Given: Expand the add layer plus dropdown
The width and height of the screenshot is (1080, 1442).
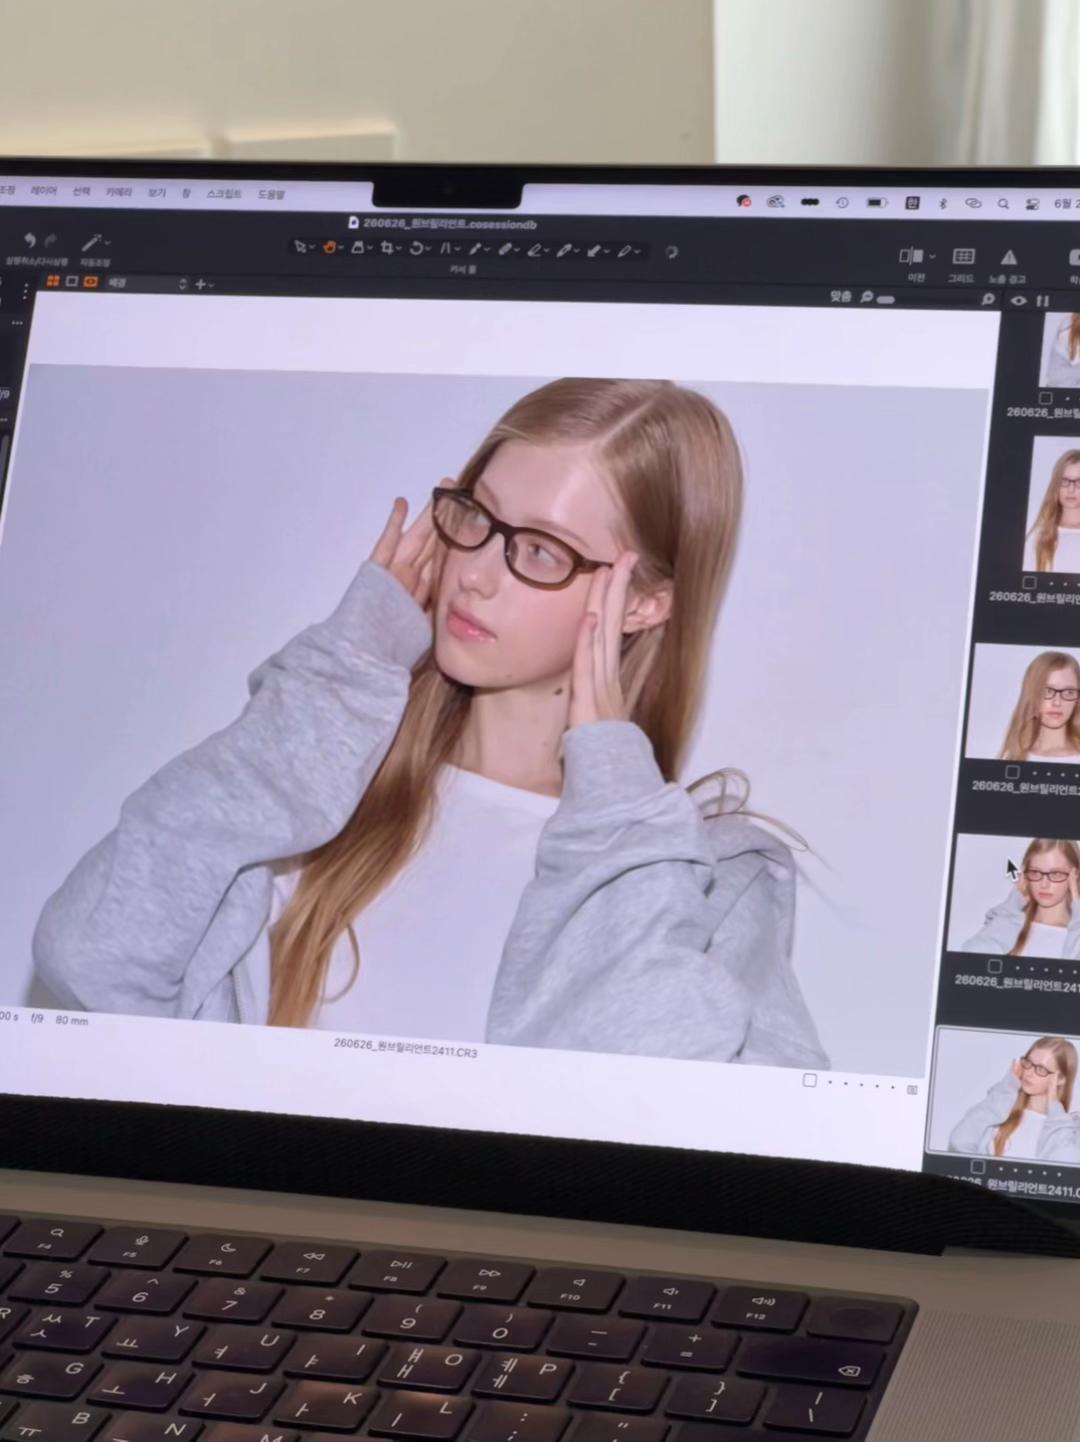Looking at the screenshot, I should pyautogui.click(x=203, y=284).
